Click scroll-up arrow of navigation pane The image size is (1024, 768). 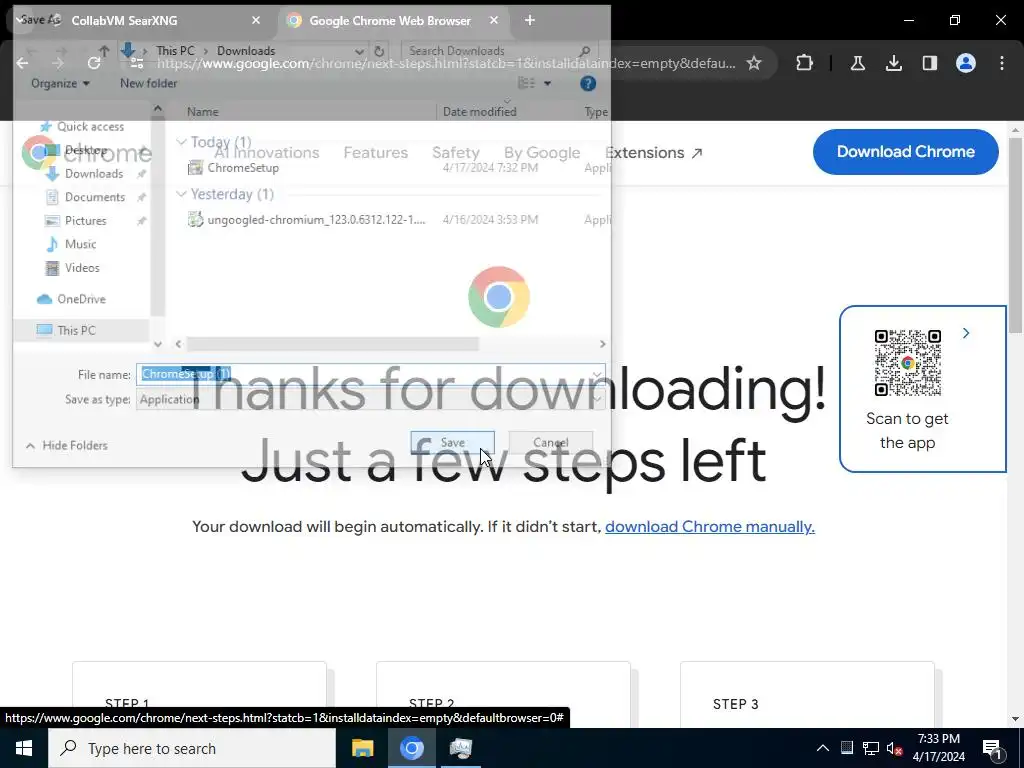pos(157,108)
